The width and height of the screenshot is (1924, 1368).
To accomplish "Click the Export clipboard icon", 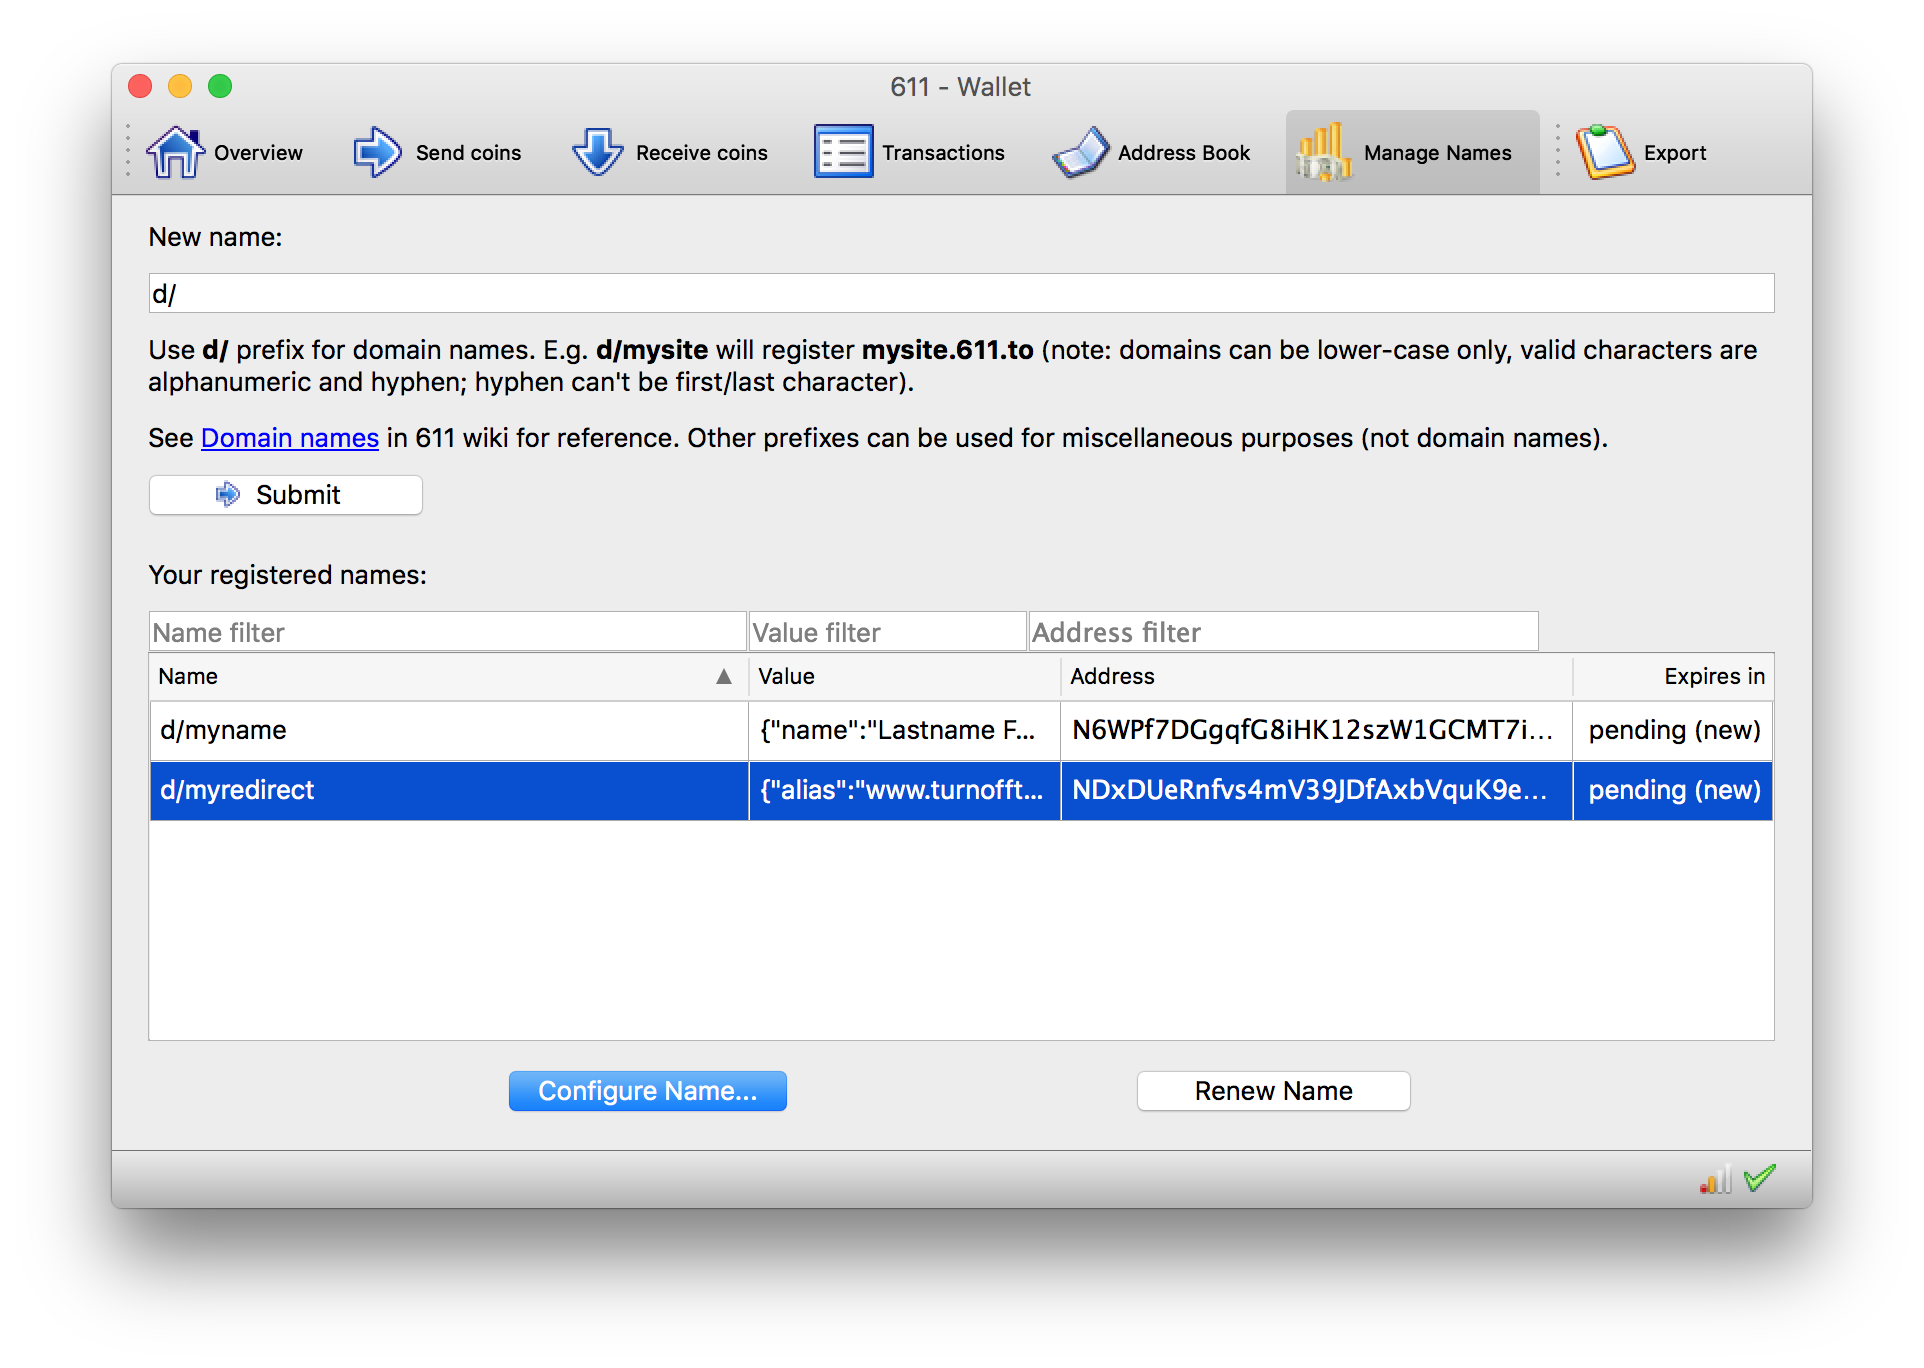I will click(1604, 153).
